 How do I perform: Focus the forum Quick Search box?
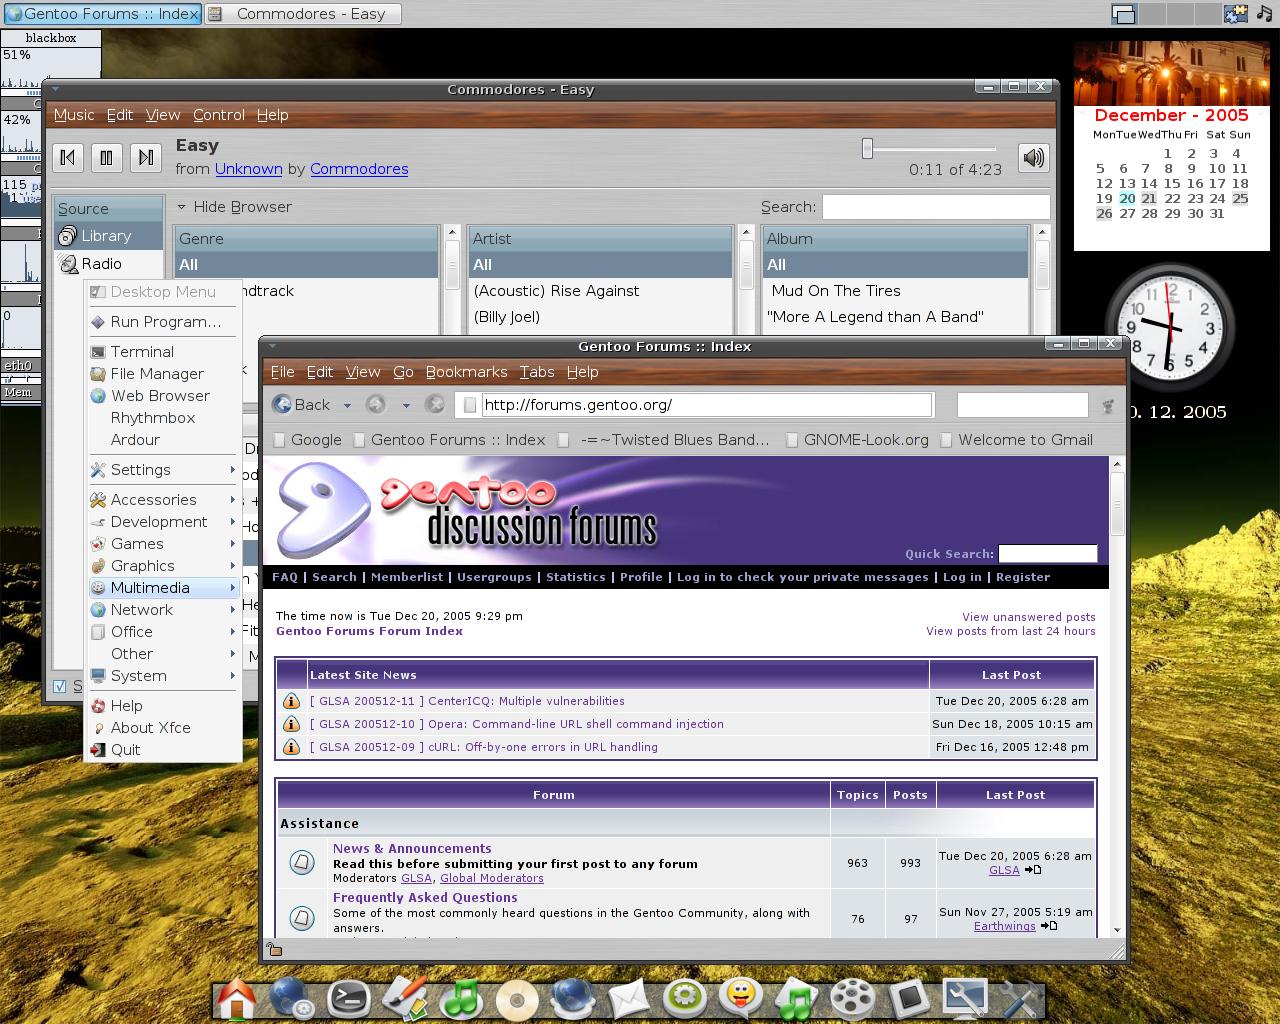tap(1048, 553)
